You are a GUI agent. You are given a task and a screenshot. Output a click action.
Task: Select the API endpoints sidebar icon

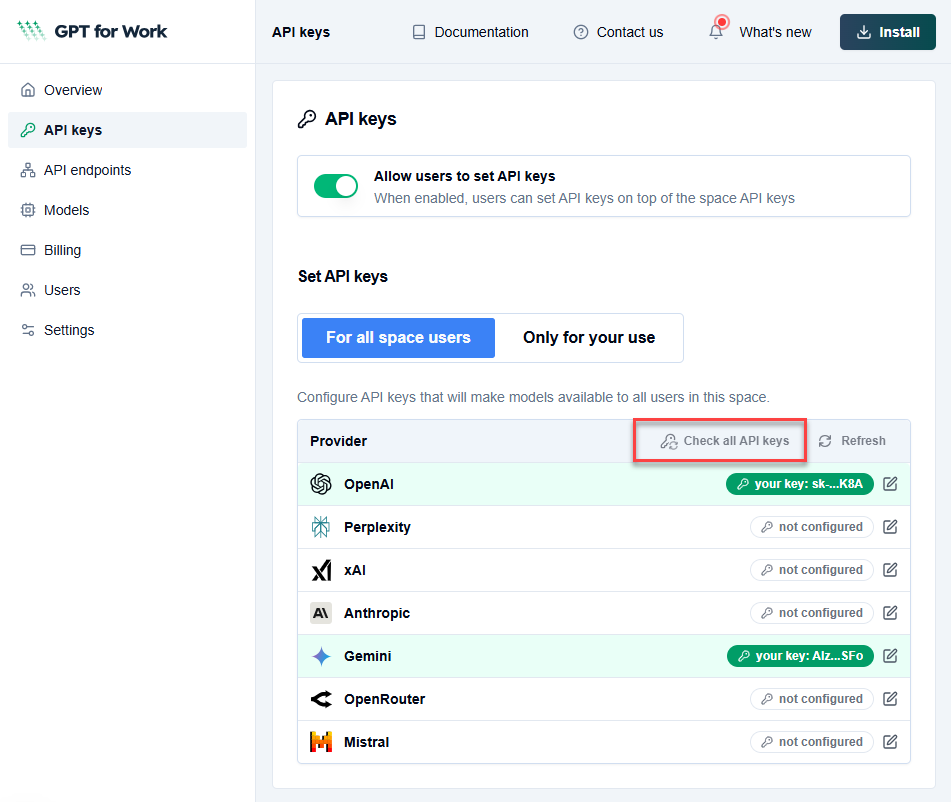[28, 170]
